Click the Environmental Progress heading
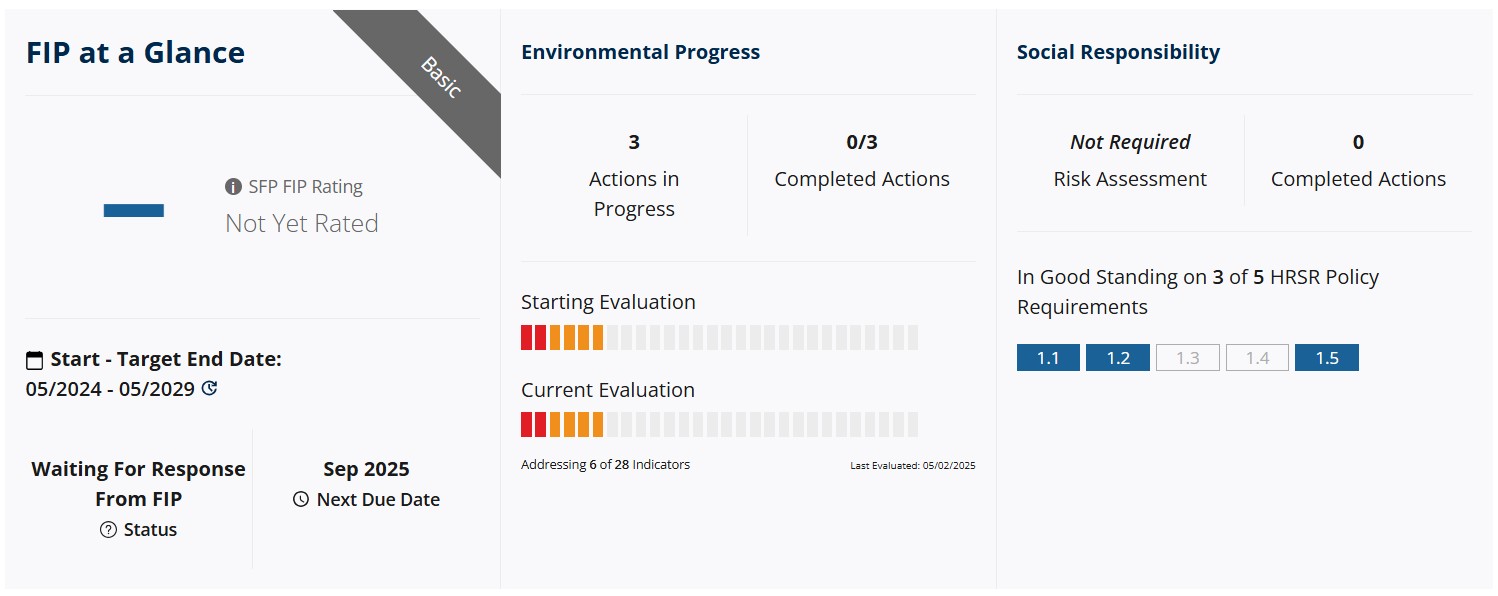Image resolution: width=1498 pixels, height=596 pixels. (640, 53)
